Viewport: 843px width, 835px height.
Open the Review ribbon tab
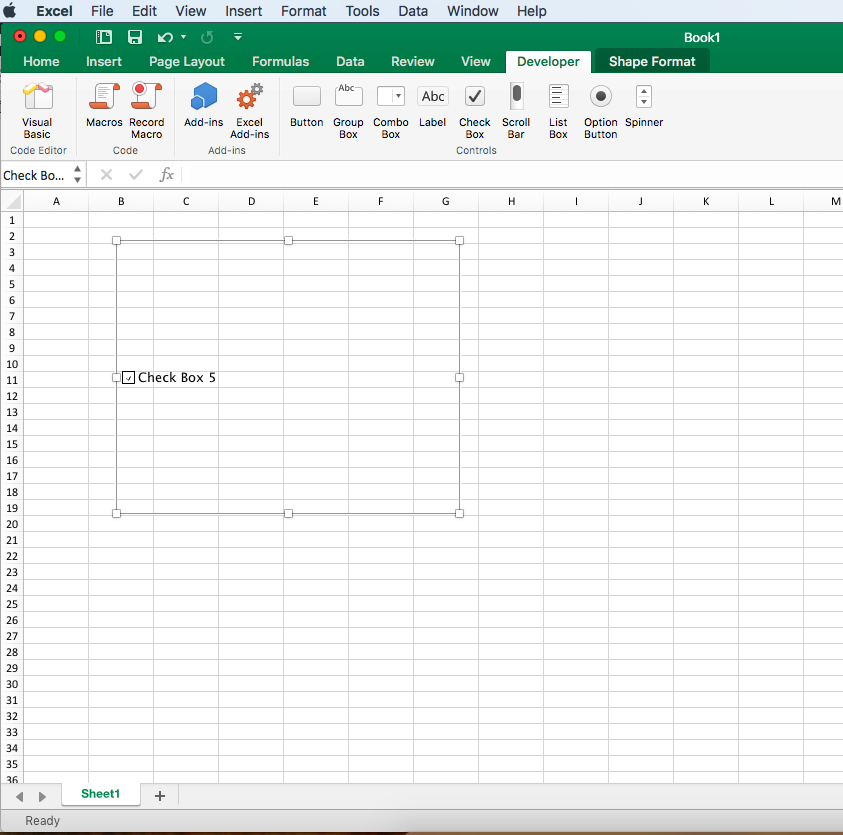(x=412, y=61)
